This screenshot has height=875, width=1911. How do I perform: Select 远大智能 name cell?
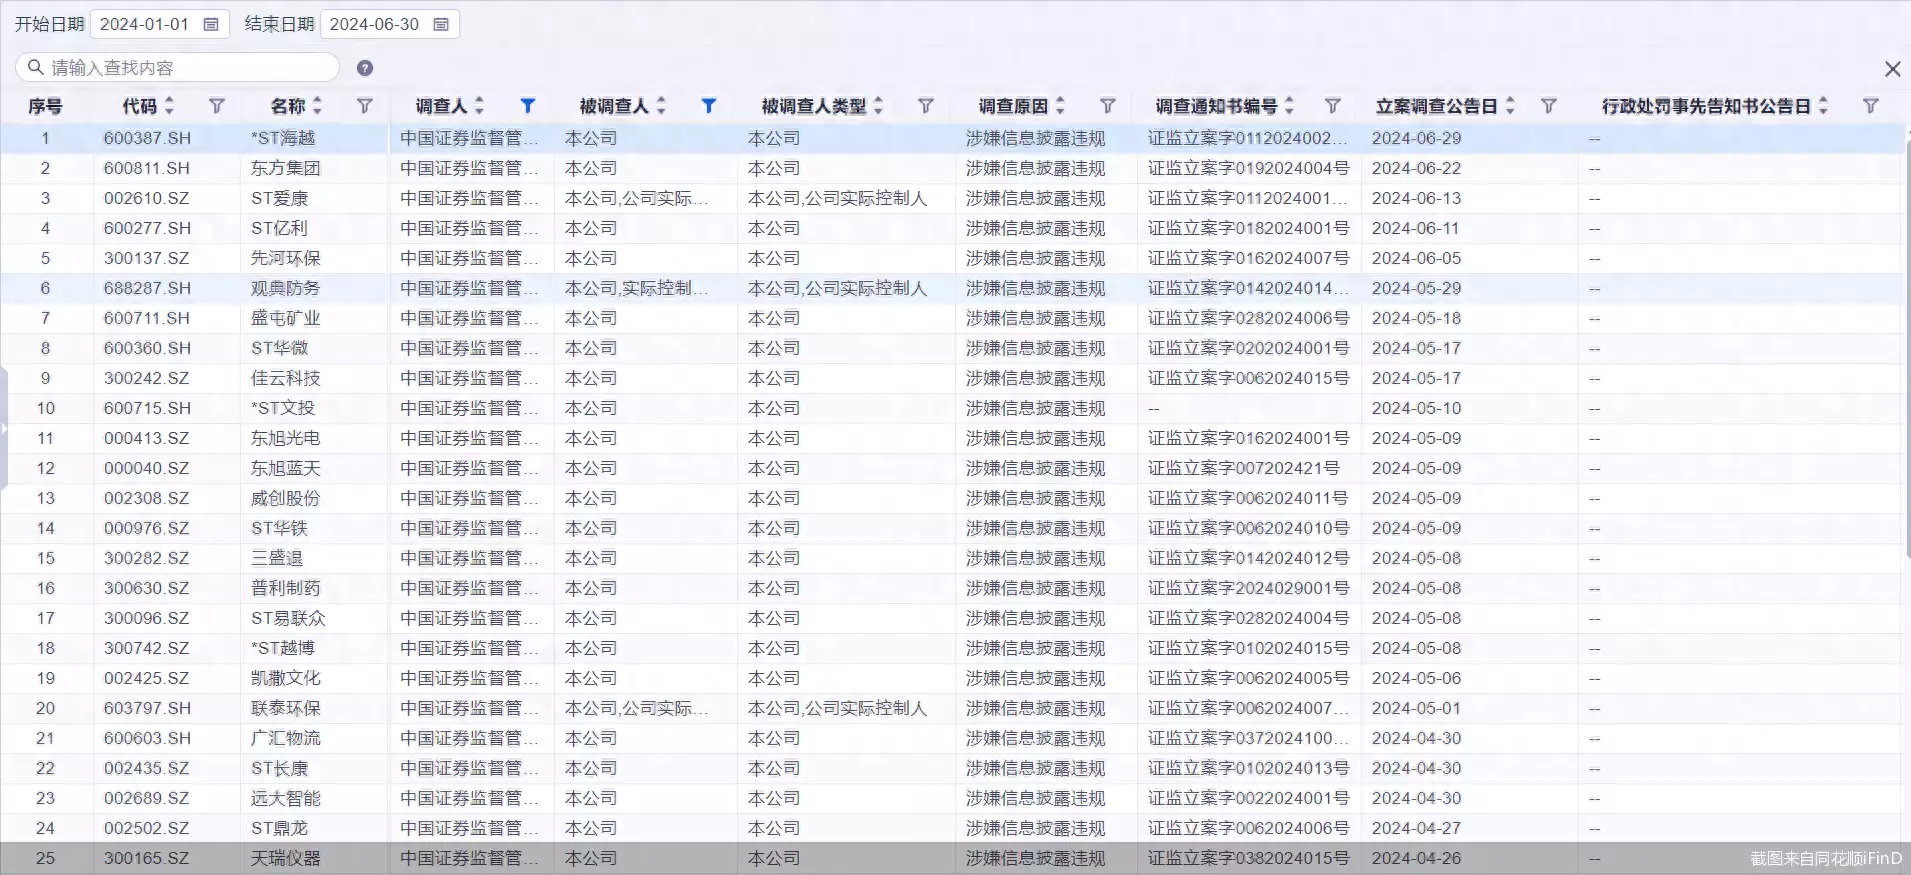coord(285,798)
